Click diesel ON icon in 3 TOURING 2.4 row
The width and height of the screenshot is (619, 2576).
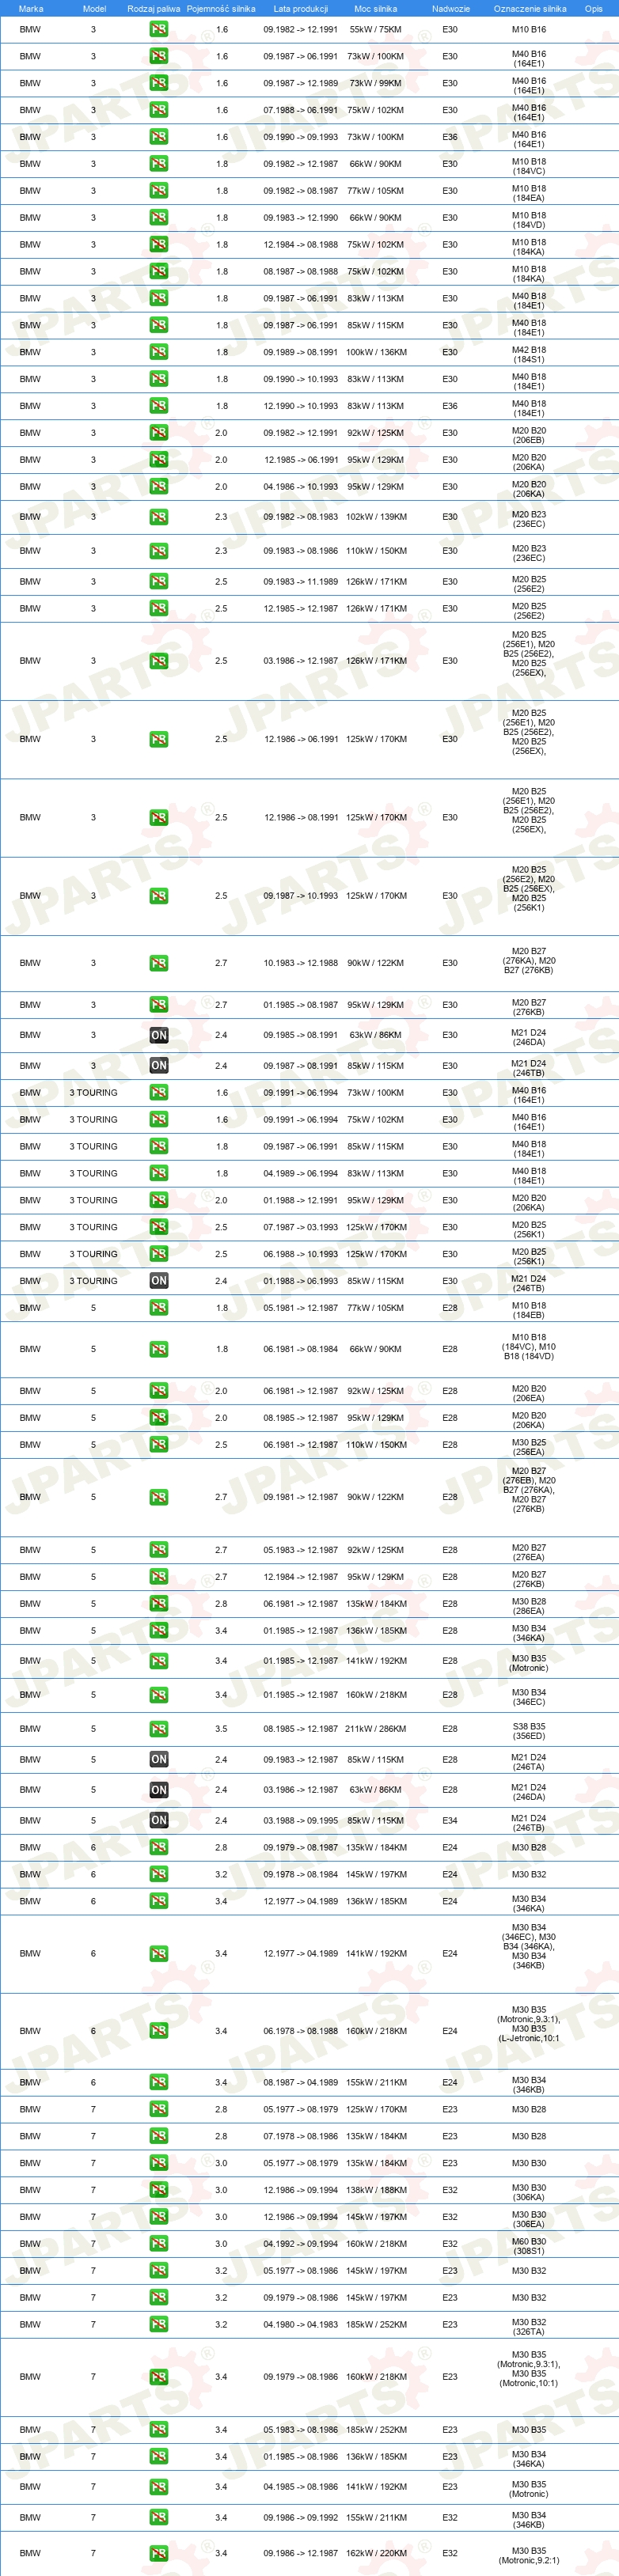pos(159,1281)
